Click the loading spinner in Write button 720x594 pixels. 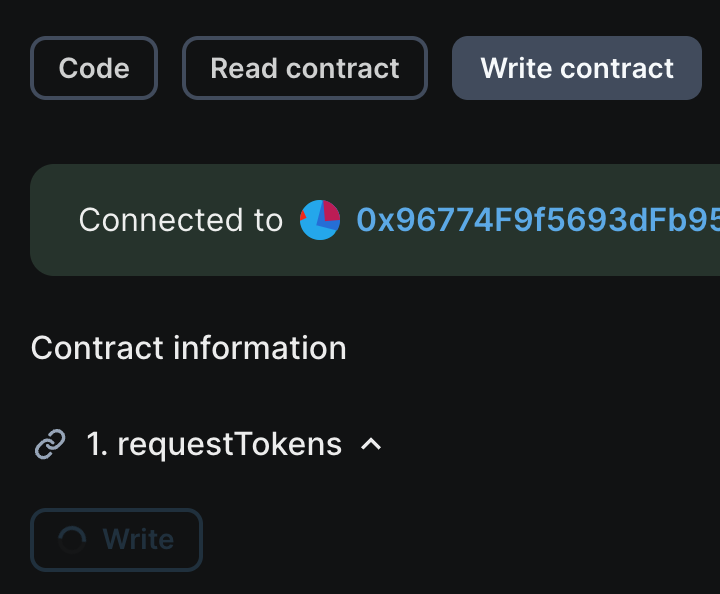point(72,540)
